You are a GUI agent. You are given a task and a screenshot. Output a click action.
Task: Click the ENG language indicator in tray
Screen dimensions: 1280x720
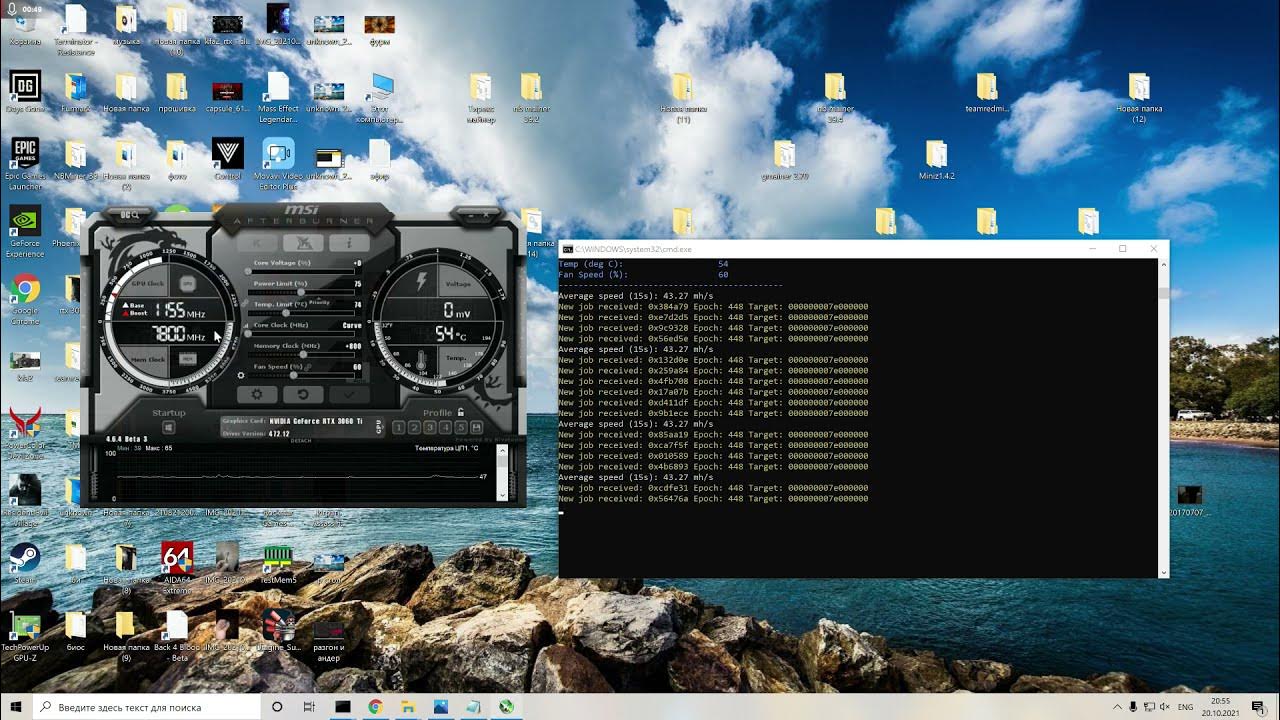coord(1188,707)
